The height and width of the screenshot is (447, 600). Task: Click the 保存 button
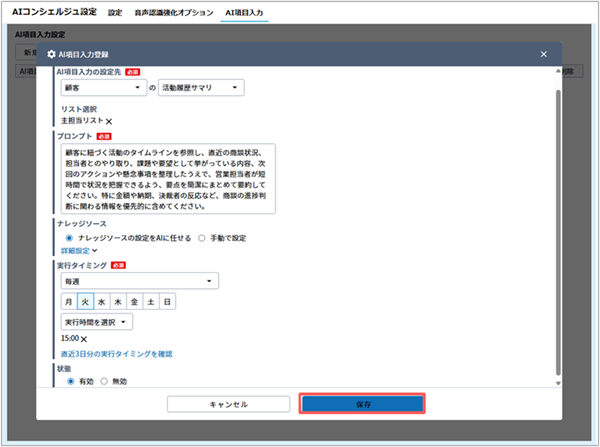coord(362,404)
